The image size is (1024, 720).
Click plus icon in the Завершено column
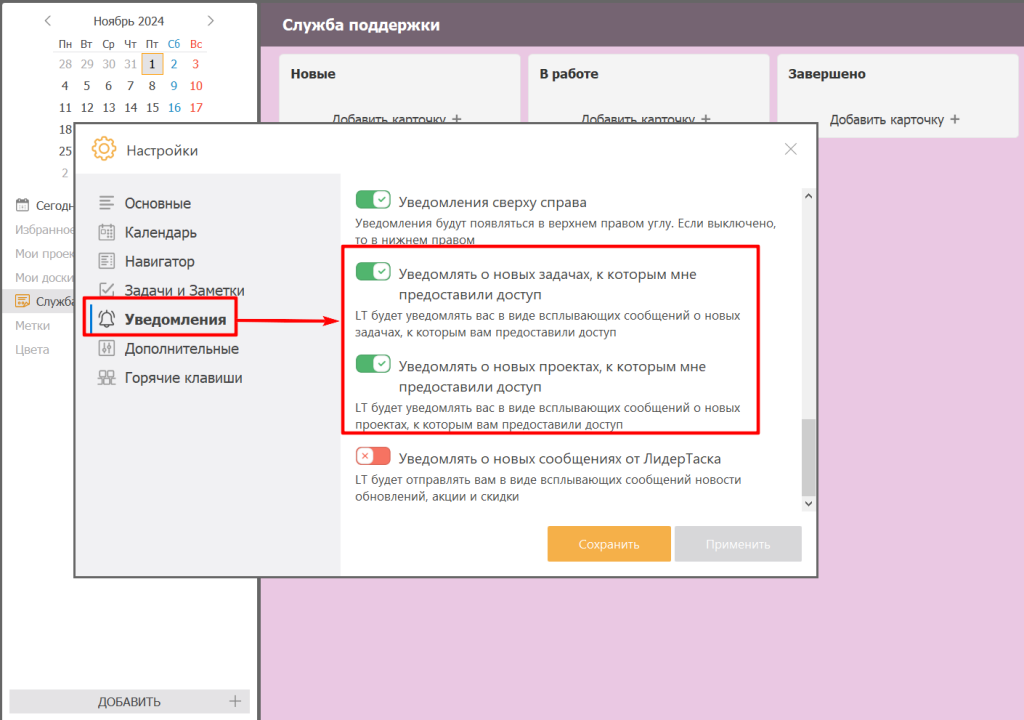(954, 119)
